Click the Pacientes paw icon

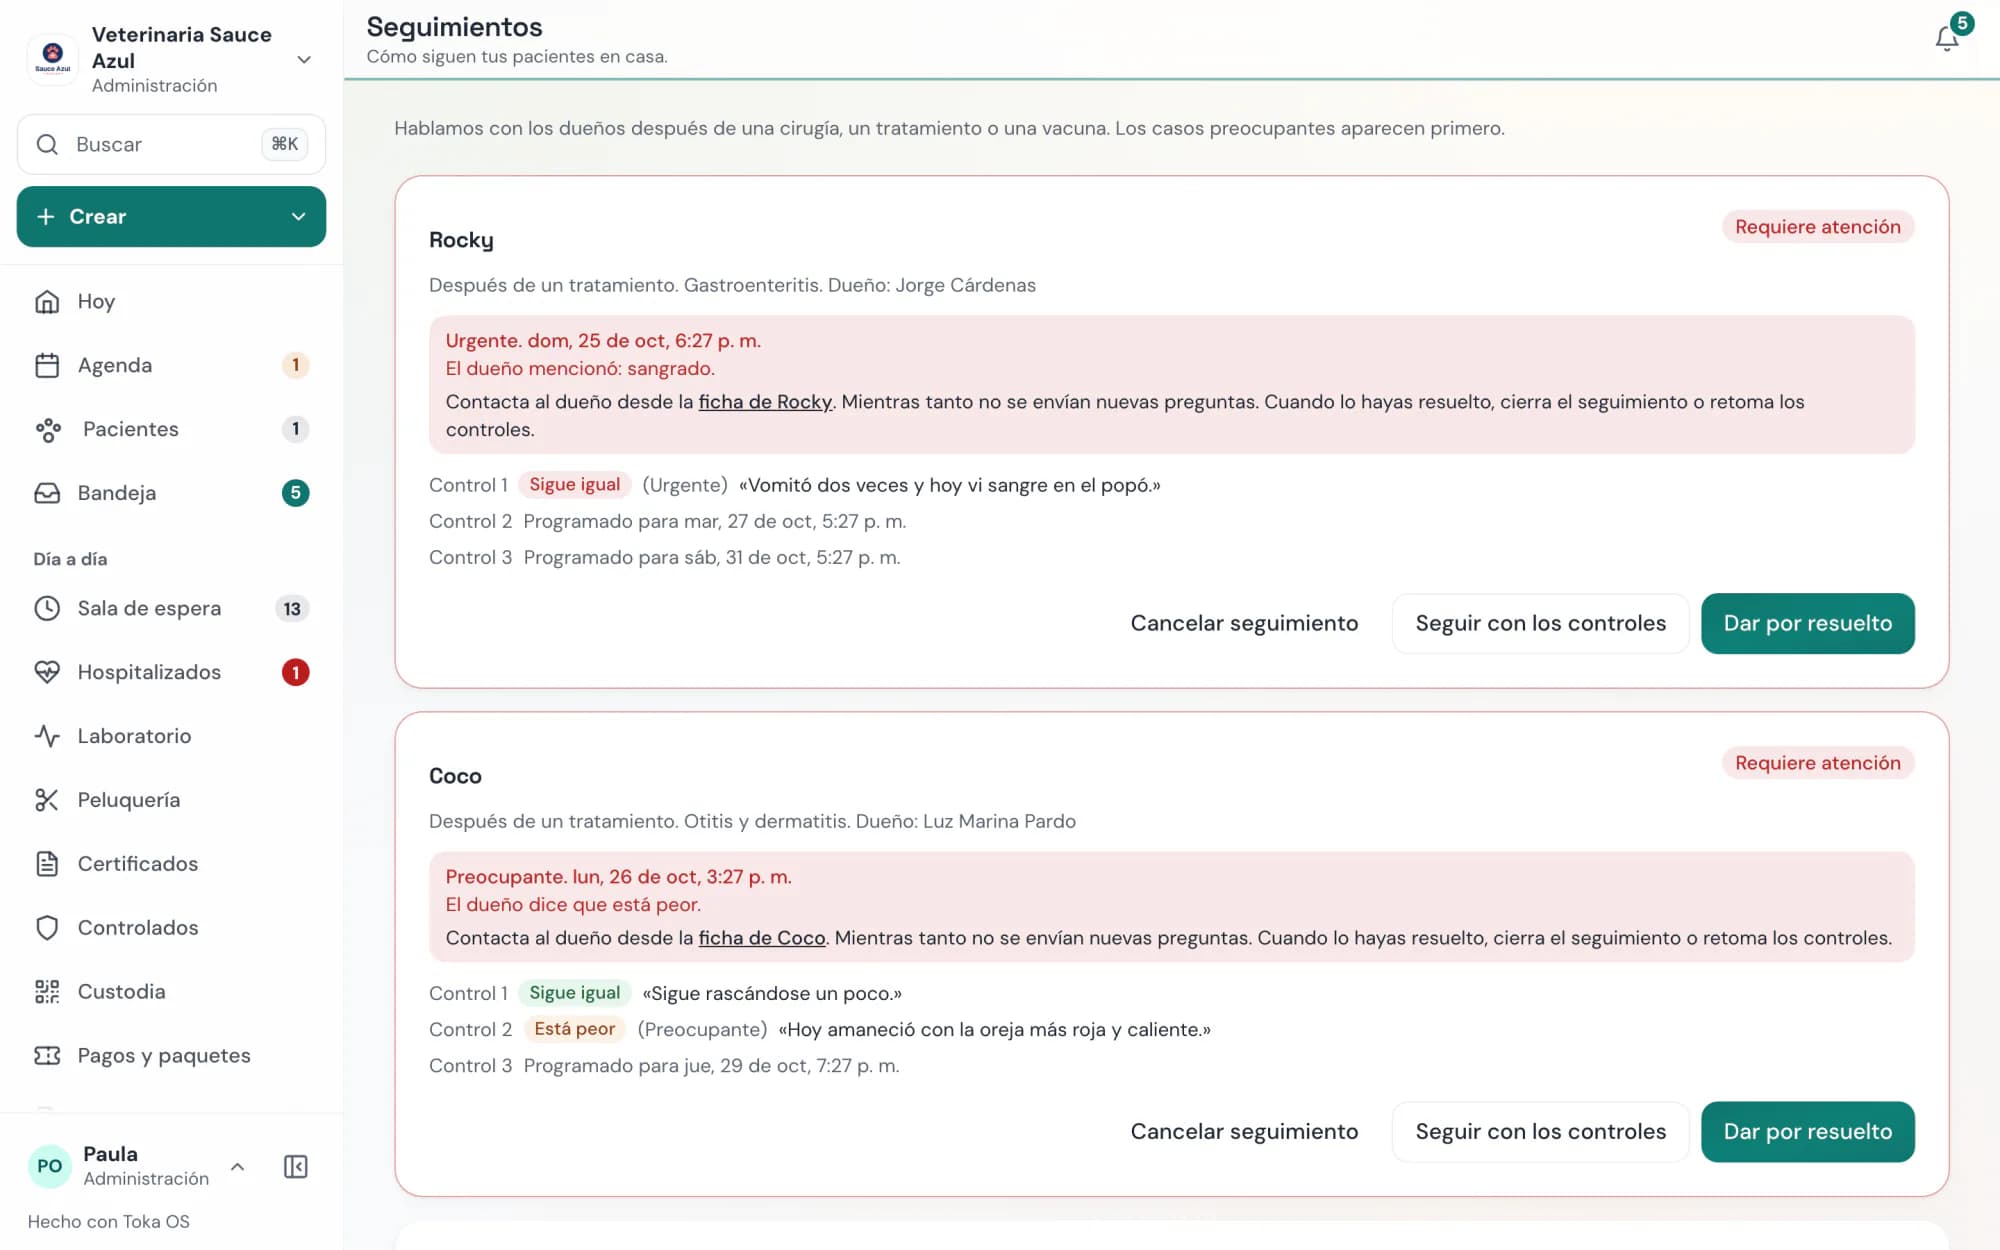pyautogui.click(x=47, y=429)
